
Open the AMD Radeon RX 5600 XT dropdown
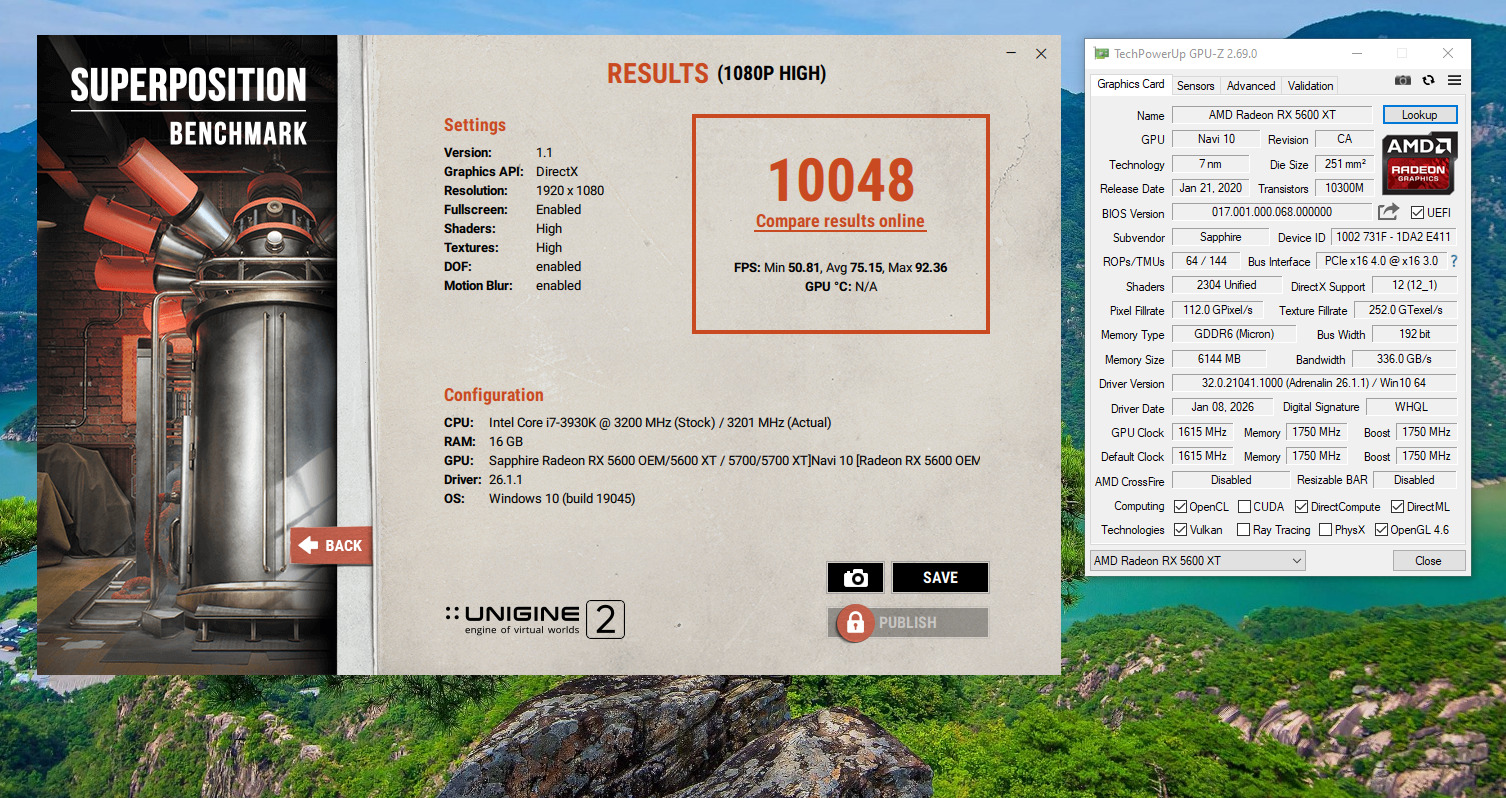pyautogui.click(x=1197, y=561)
